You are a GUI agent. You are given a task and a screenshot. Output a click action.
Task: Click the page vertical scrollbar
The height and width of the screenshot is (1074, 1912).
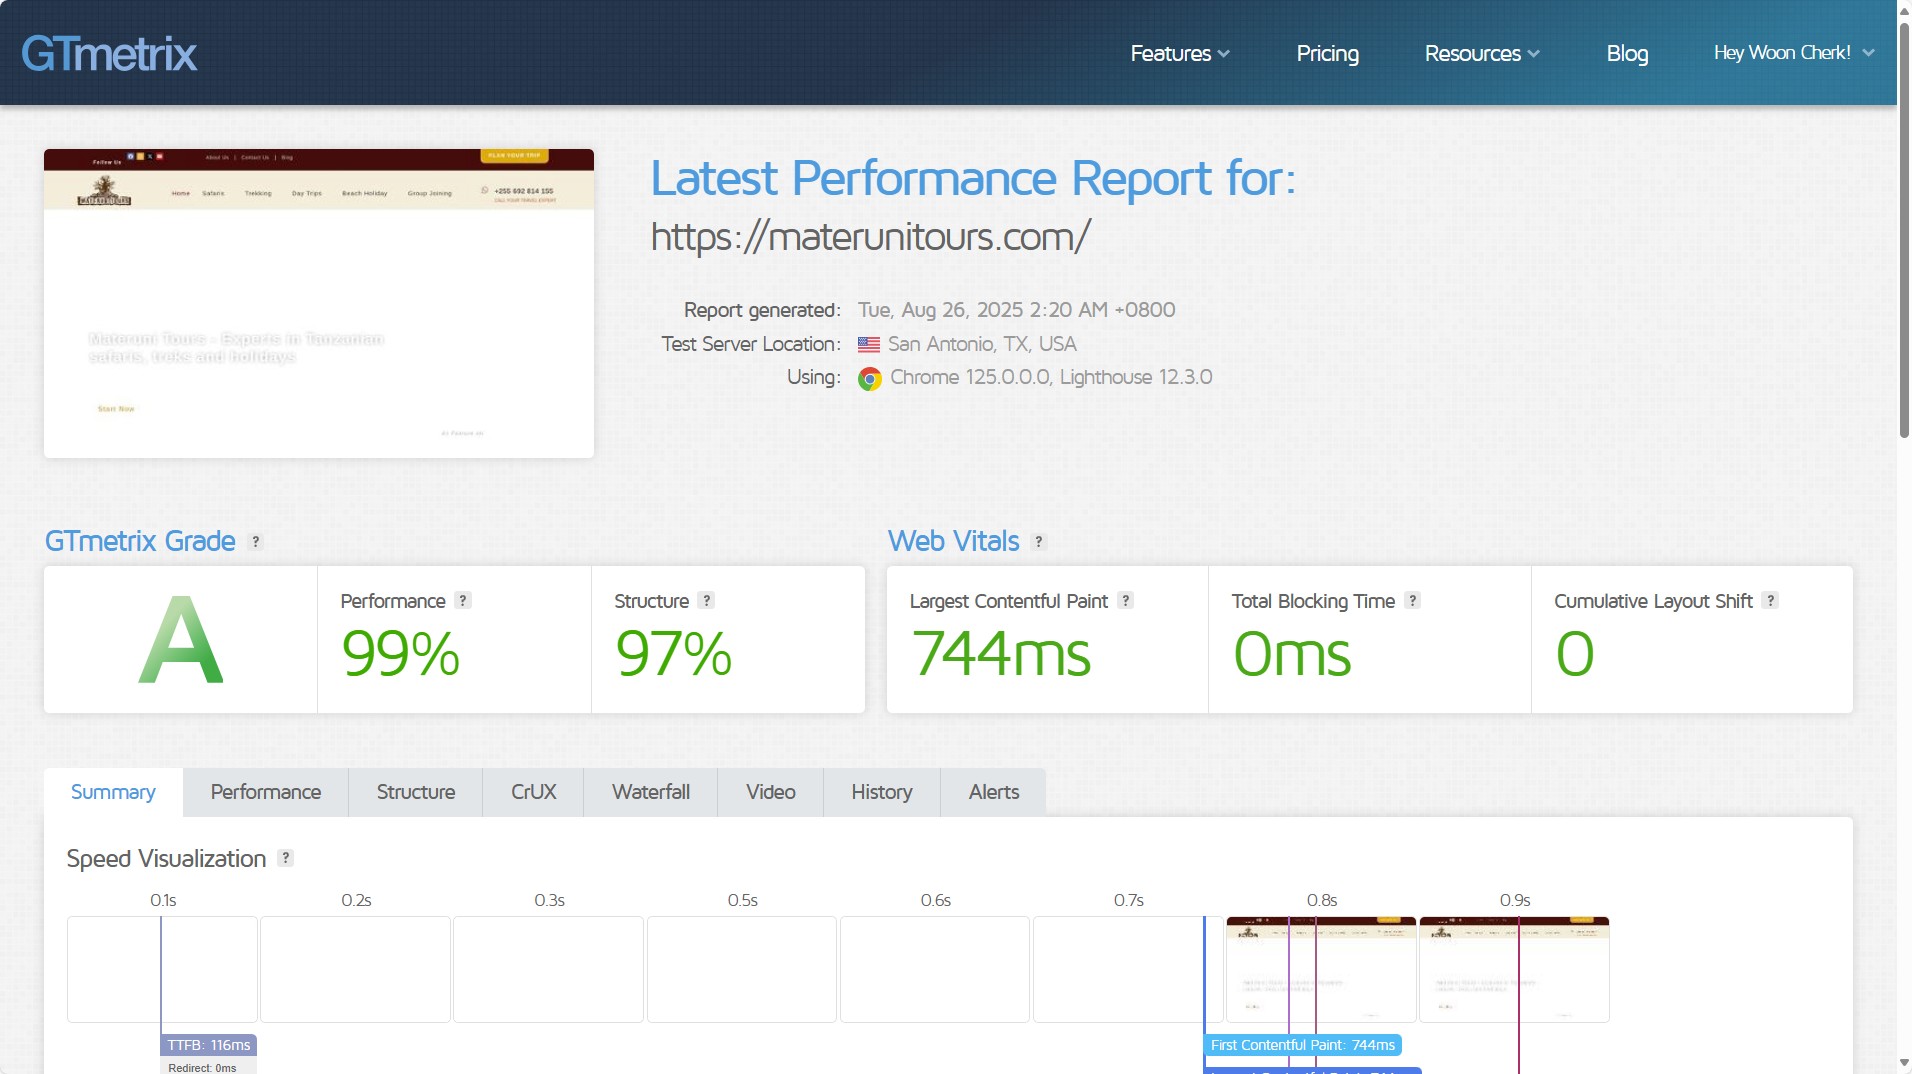click(1904, 230)
